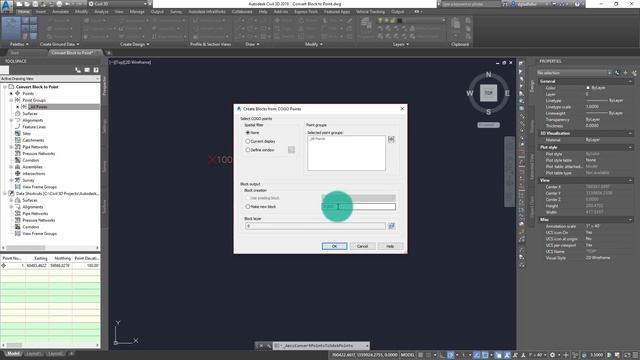The image size is (640, 360).
Task: Click the Sites icon in Prospector tree
Action: click(18, 133)
